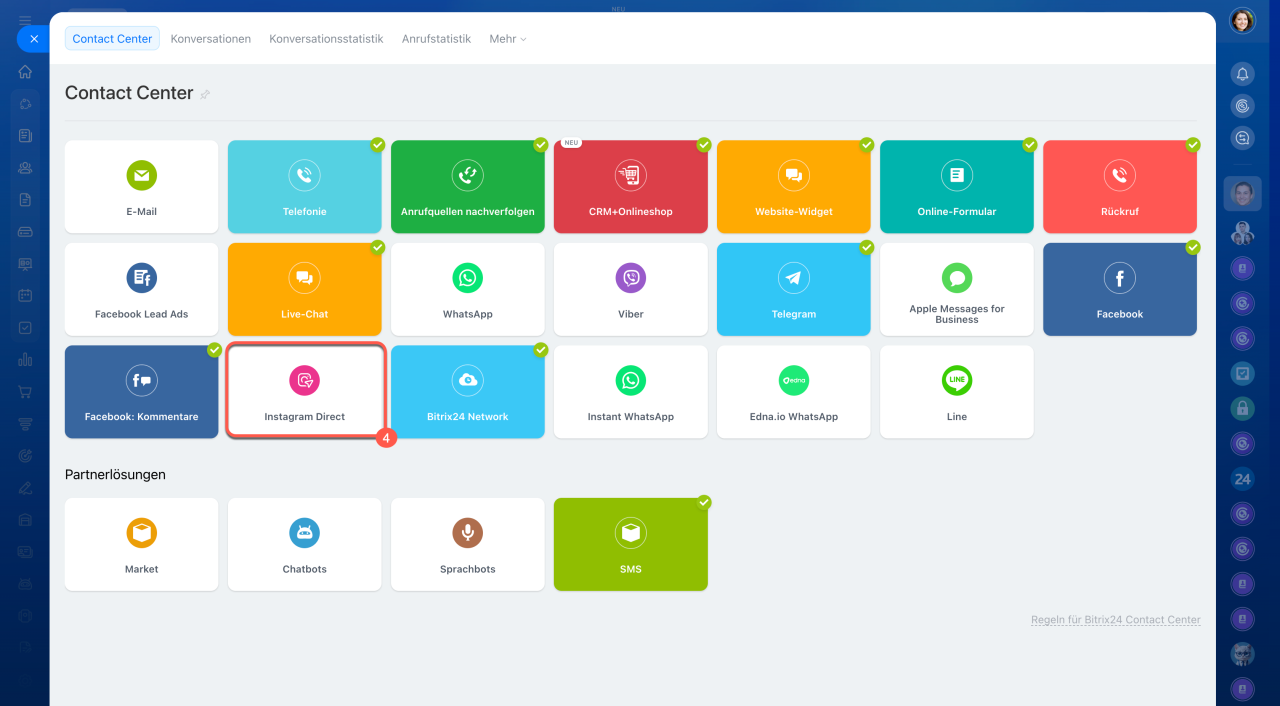This screenshot has height=706, width=1280.
Task: Open the lock icon in right sidebar
Action: (1242, 408)
